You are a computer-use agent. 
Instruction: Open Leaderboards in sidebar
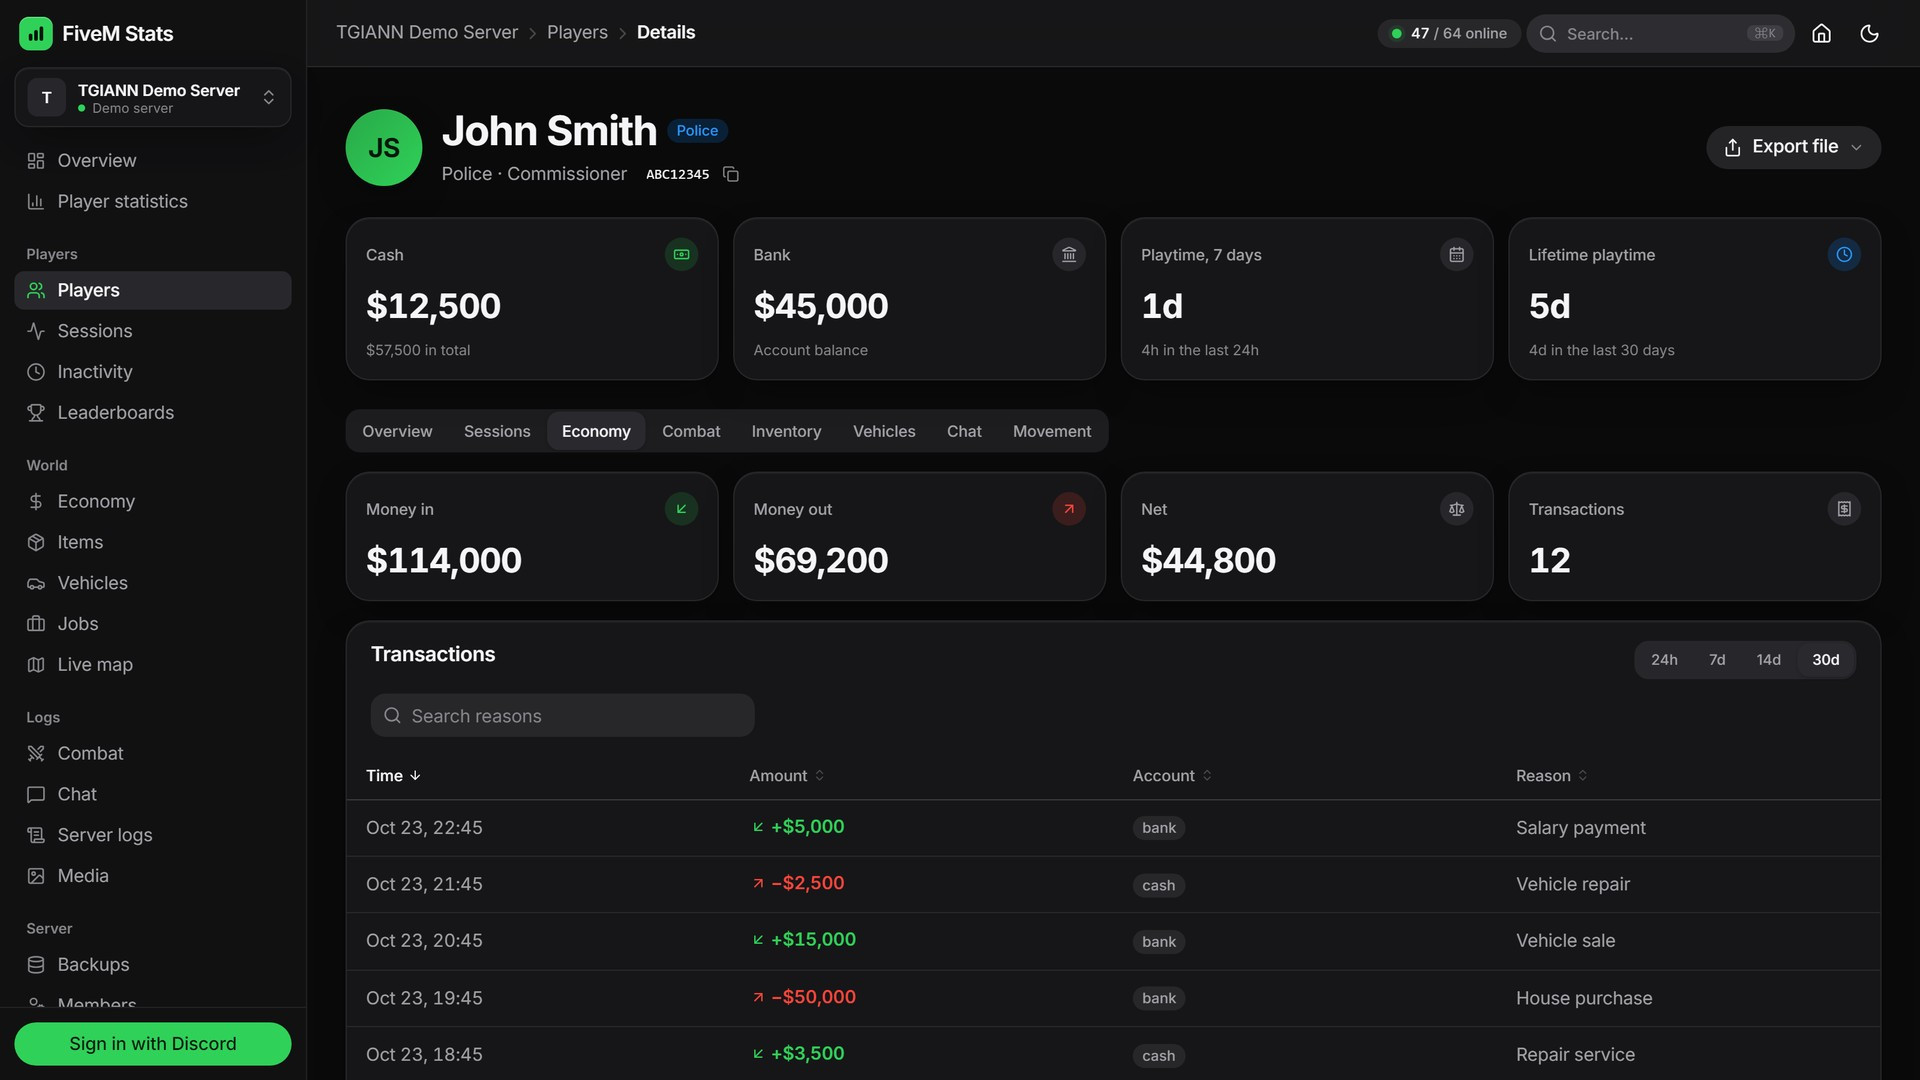pos(153,412)
